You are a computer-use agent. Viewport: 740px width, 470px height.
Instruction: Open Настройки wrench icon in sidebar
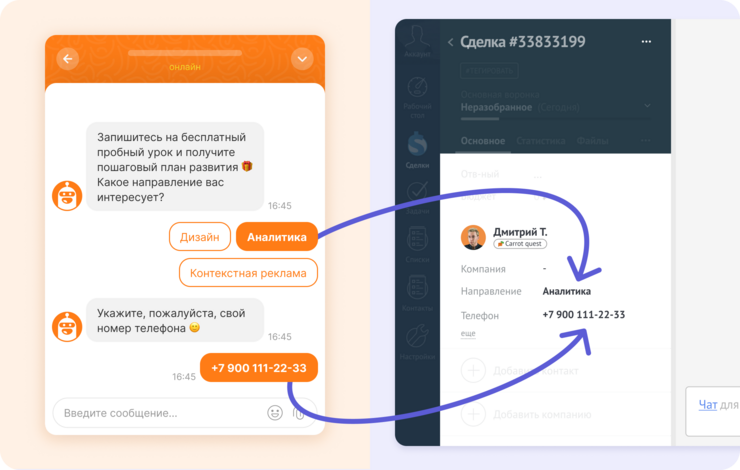point(417,342)
